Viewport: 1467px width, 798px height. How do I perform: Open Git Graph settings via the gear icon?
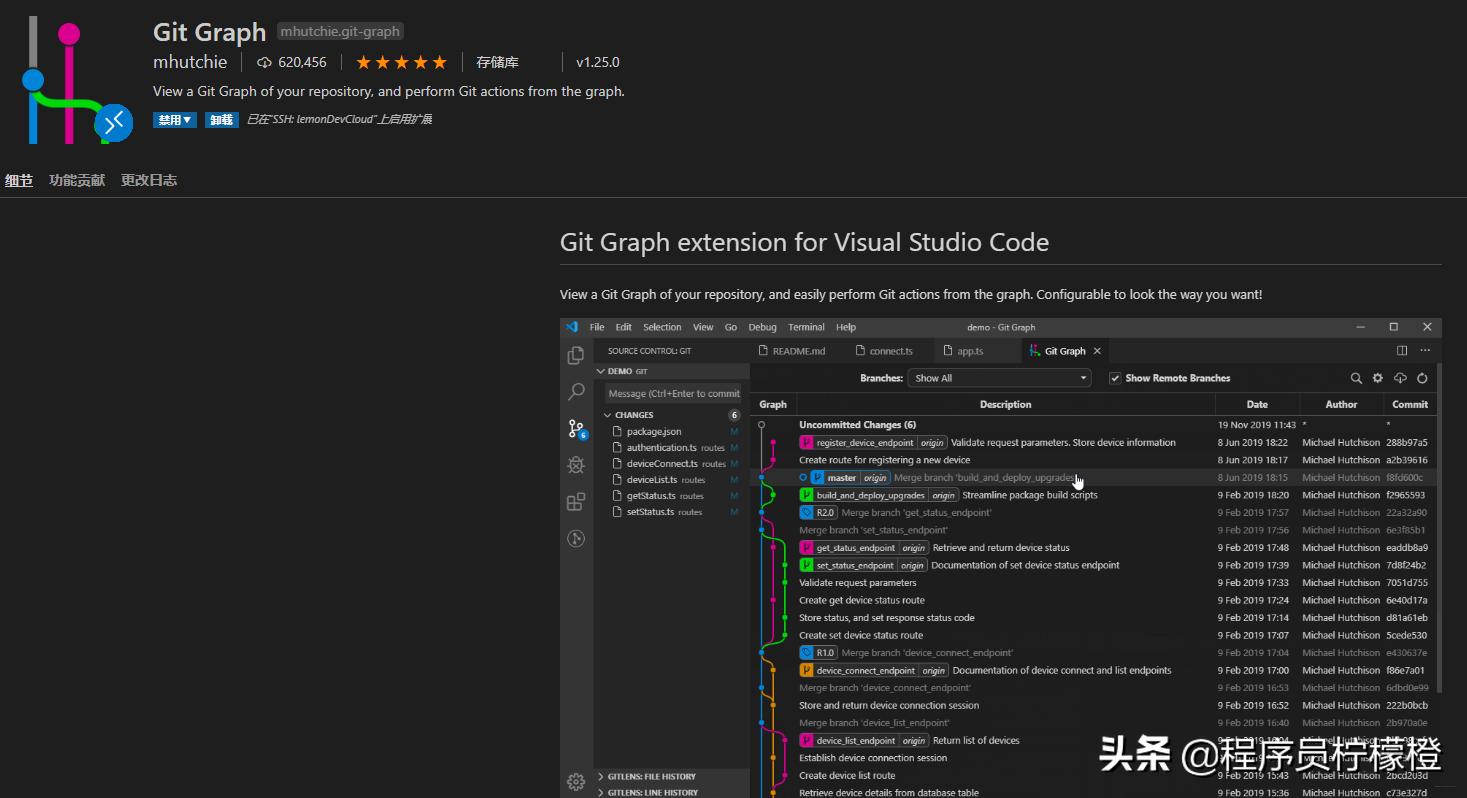tap(1378, 378)
